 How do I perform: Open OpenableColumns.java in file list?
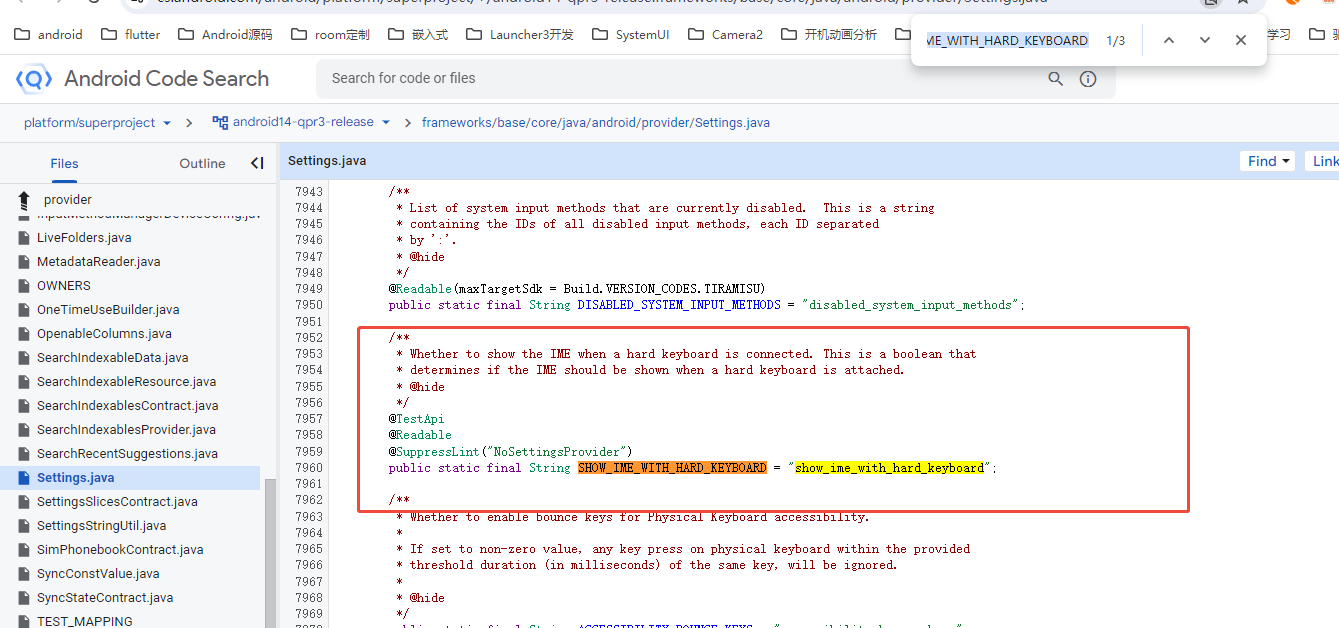click(x=104, y=334)
